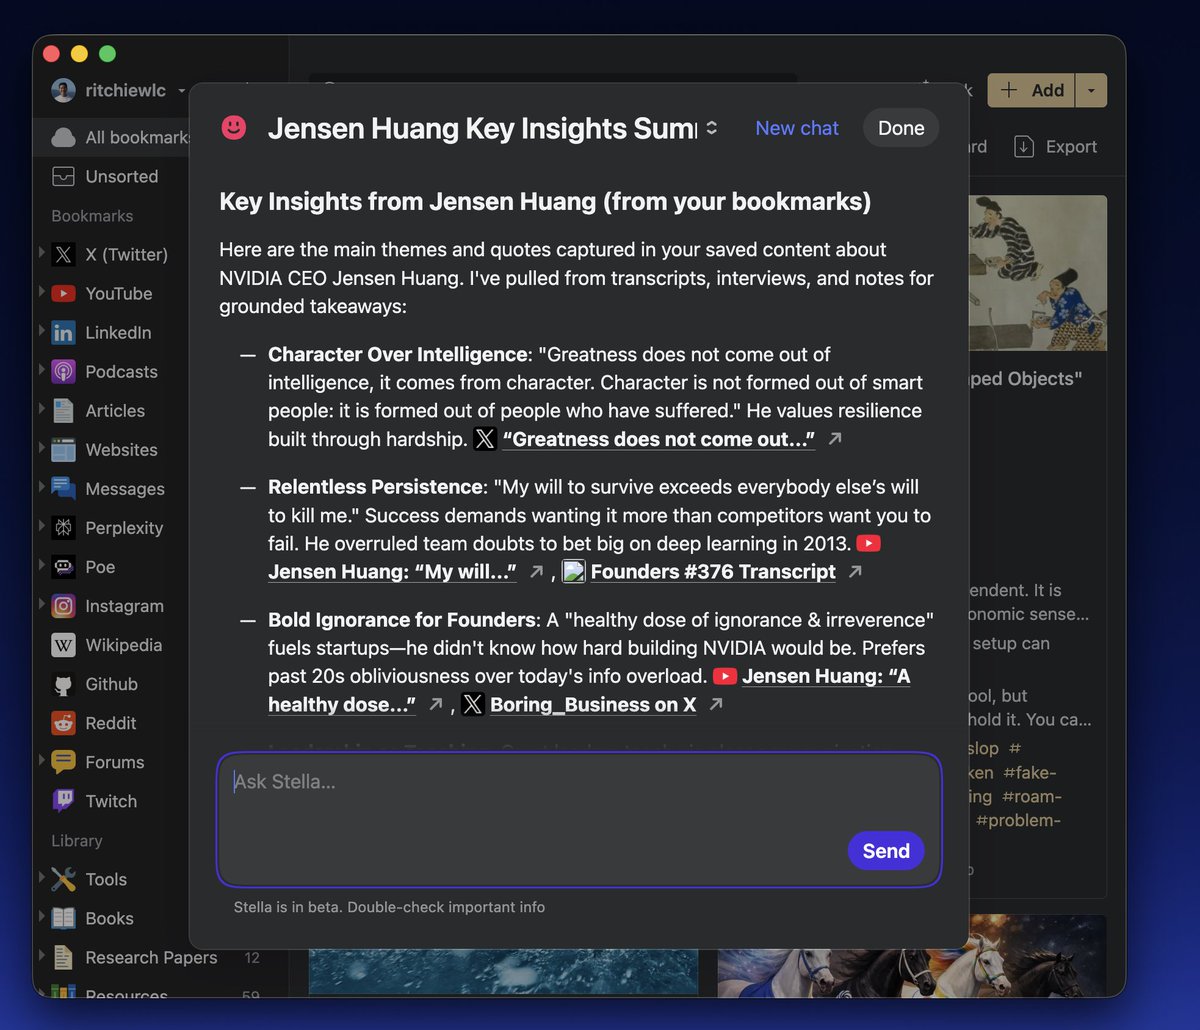This screenshot has width=1200, height=1030.
Task: Open the Reddit sidebar item
Action: 111,723
